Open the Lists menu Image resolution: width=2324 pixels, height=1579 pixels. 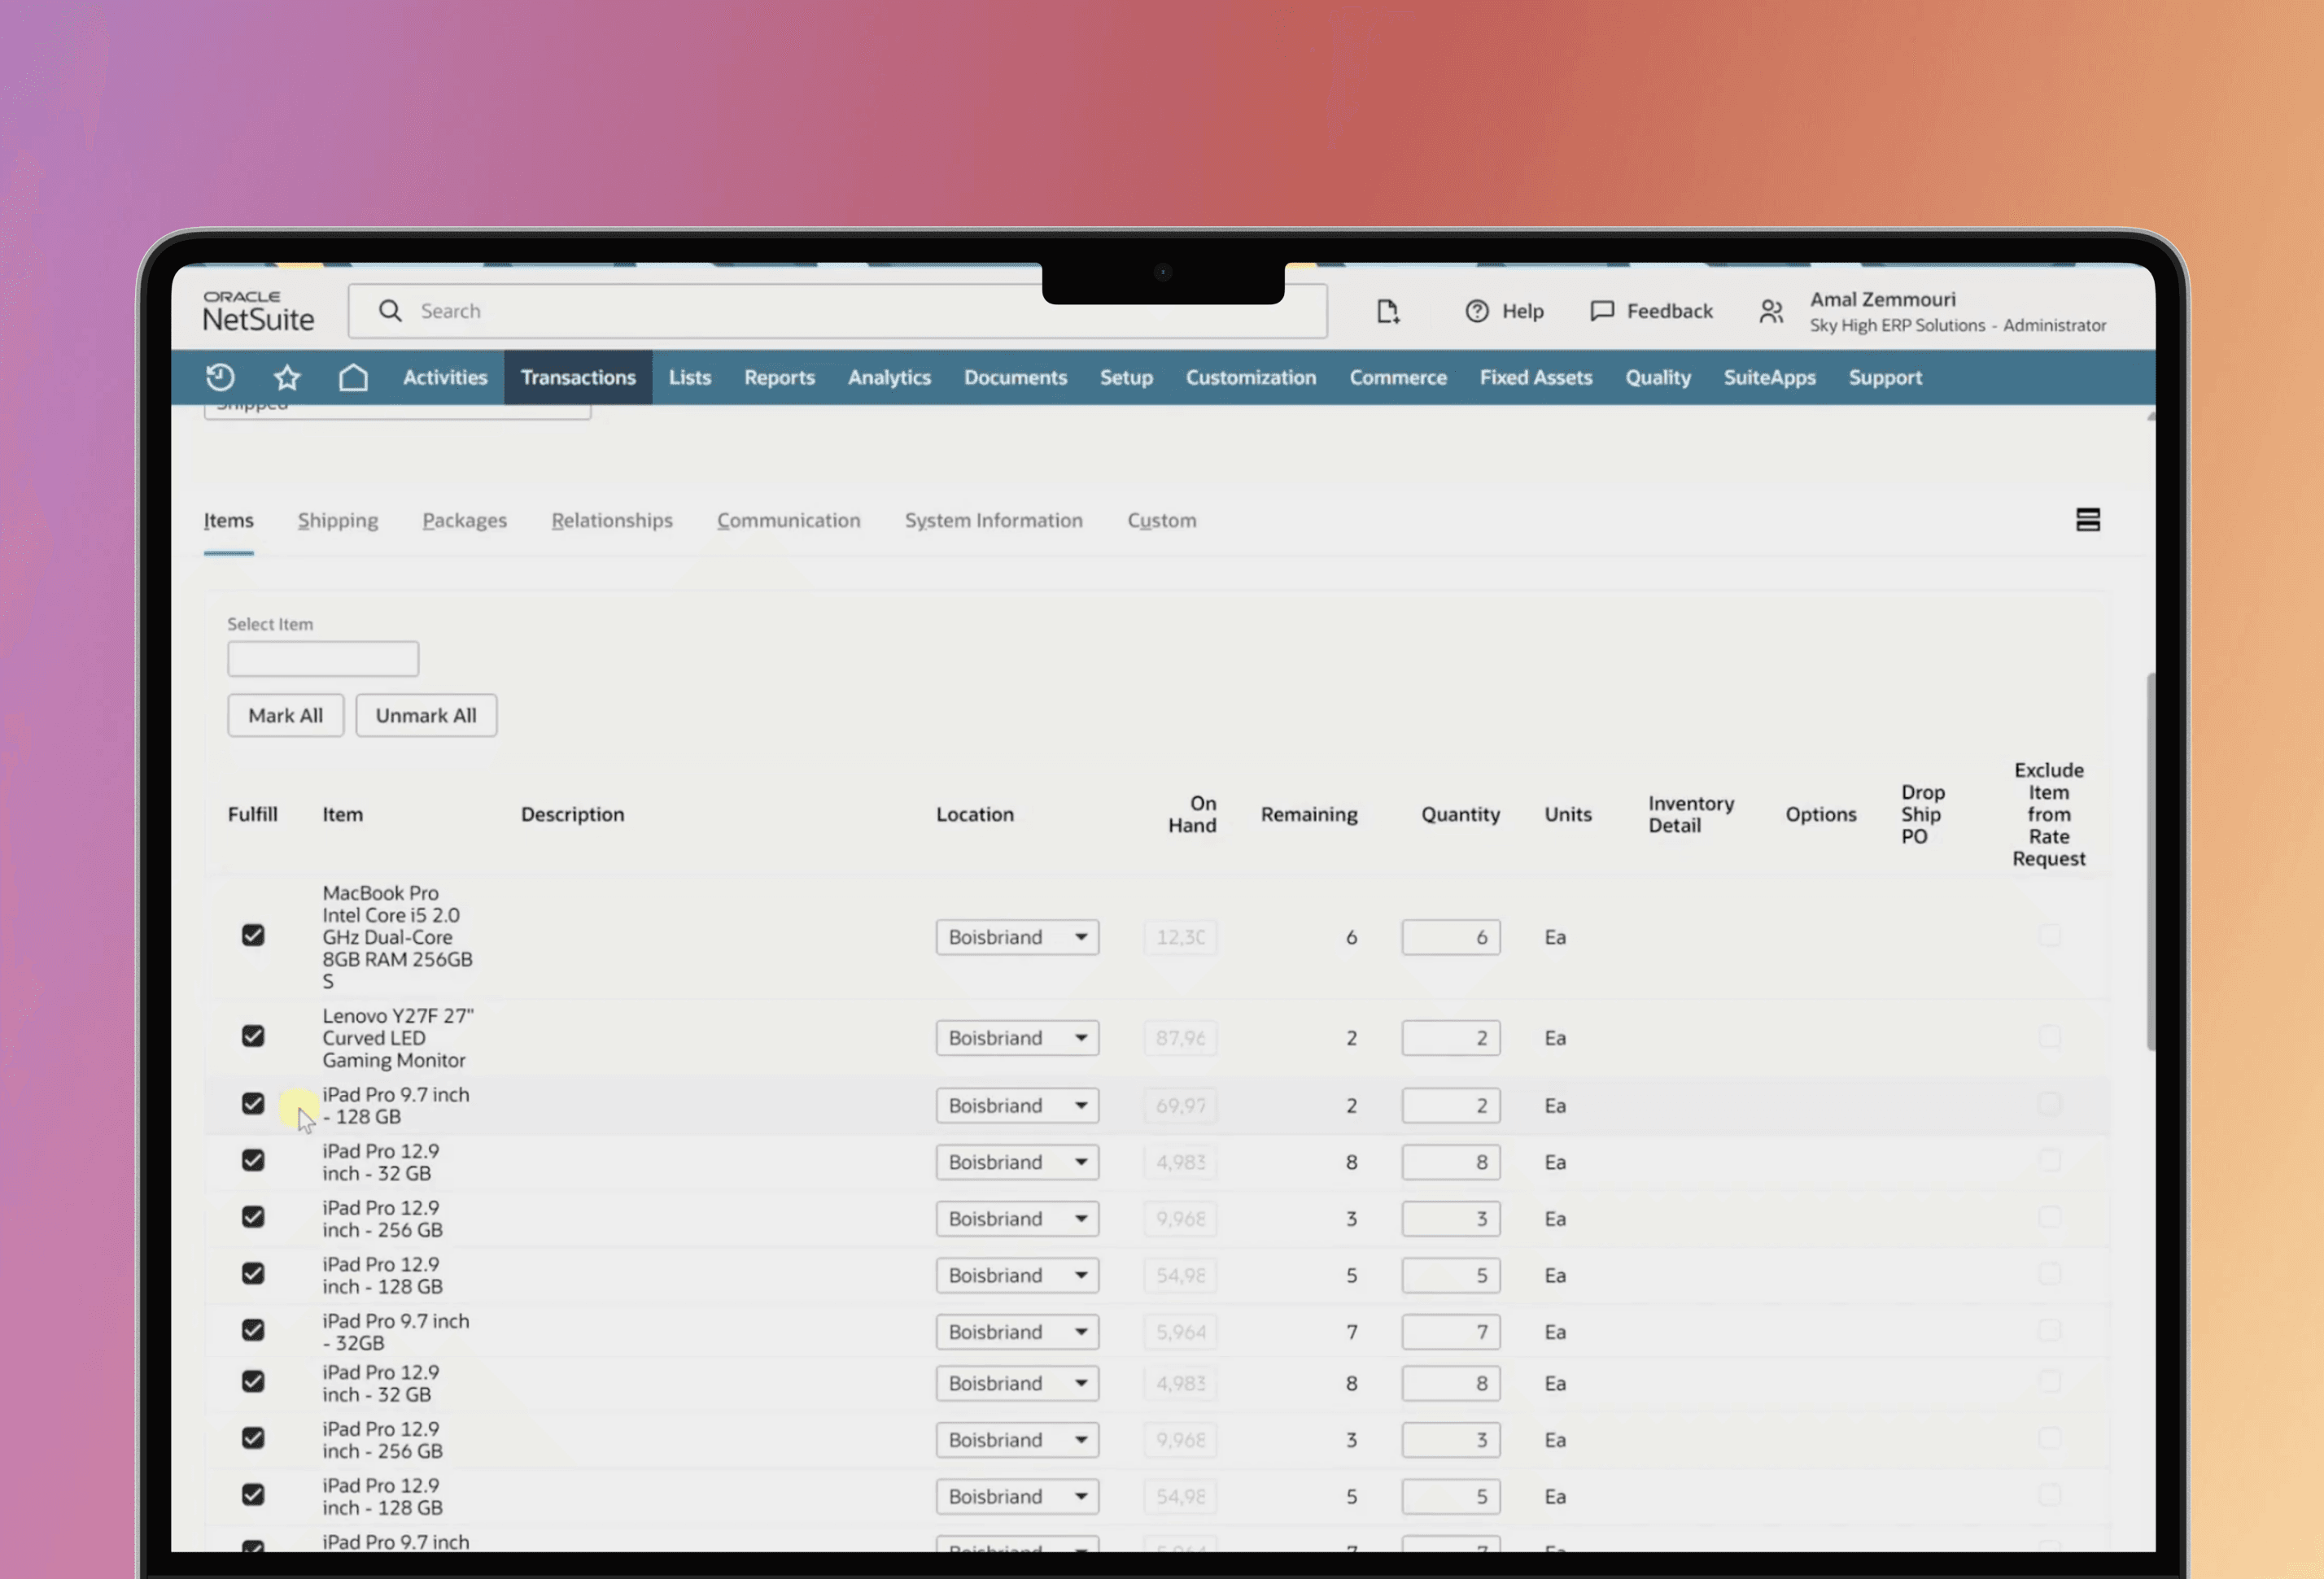coord(690,377)
